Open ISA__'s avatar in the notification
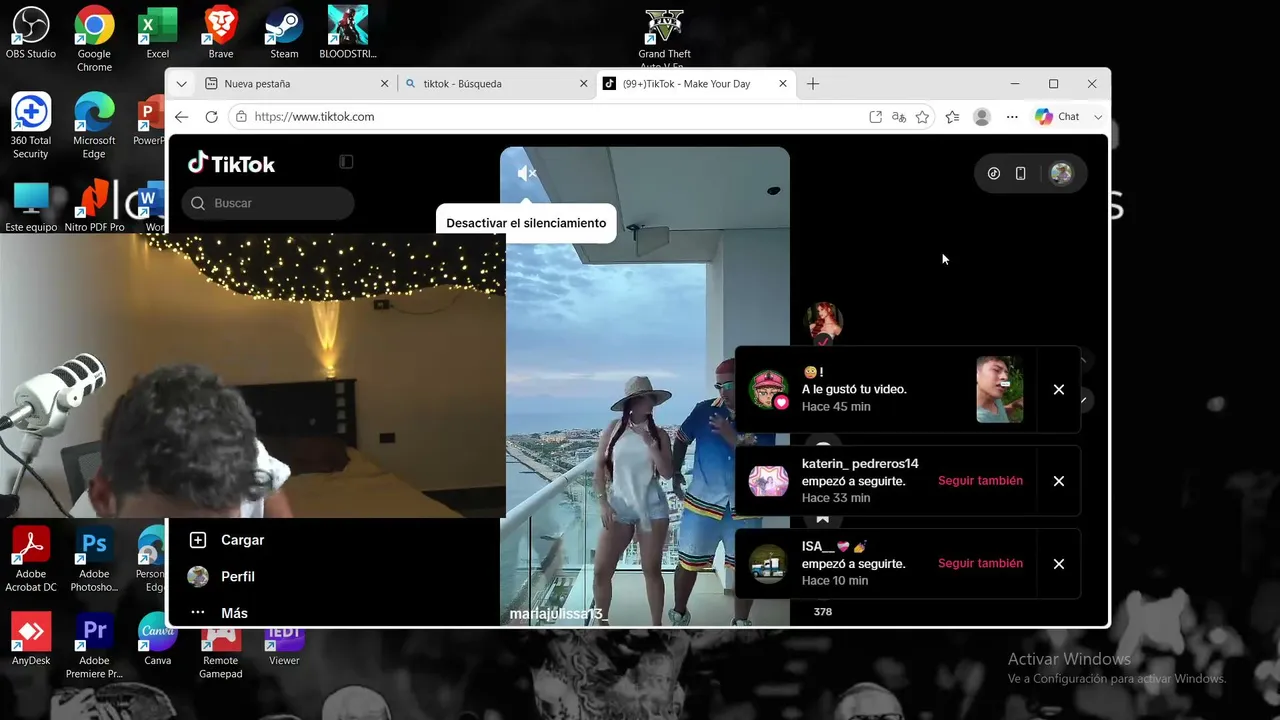Screen dimensions: 1280x720 click(768, 564)
